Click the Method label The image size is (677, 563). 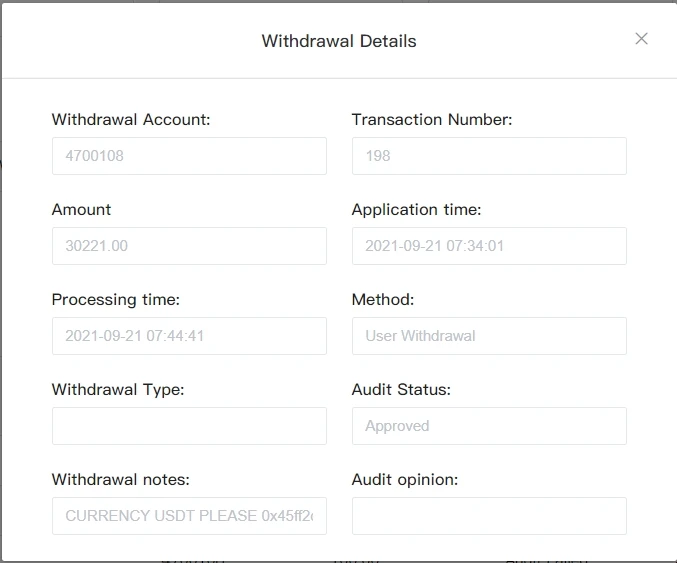[383, 300]
